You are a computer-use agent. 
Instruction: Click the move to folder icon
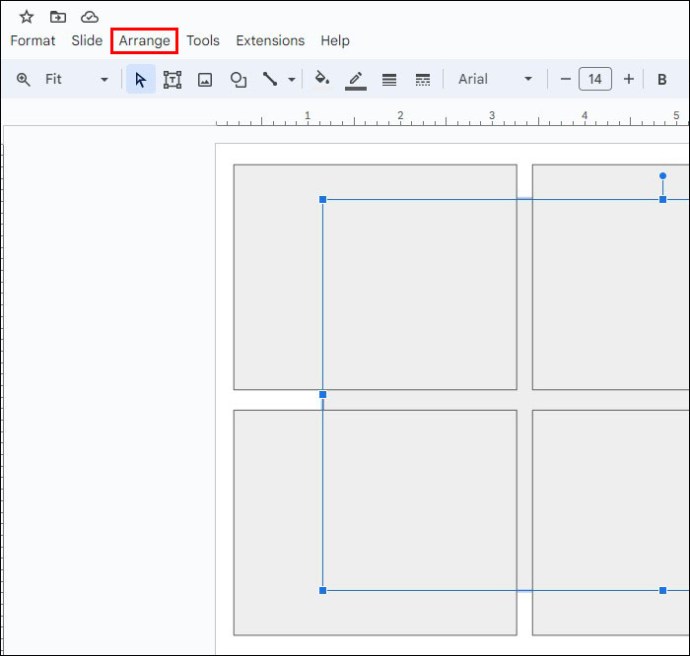point(58,17)
